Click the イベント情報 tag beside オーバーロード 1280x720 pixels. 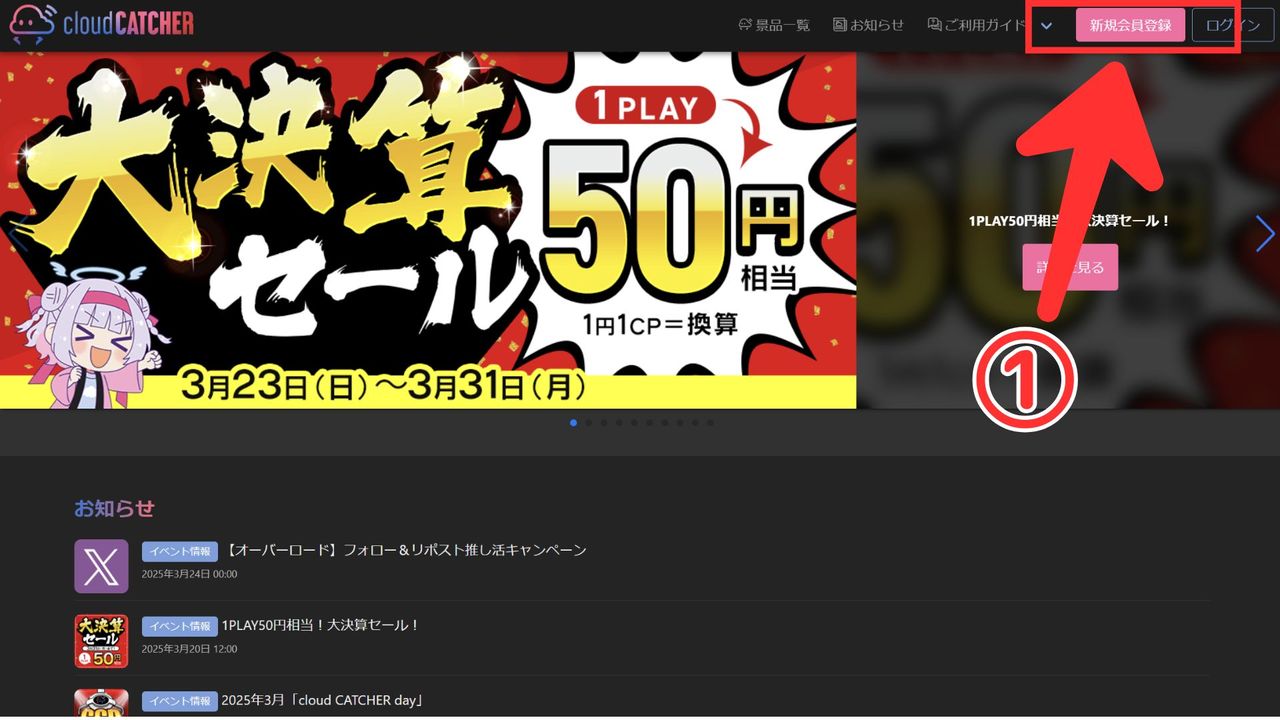[x=180, y=551]
